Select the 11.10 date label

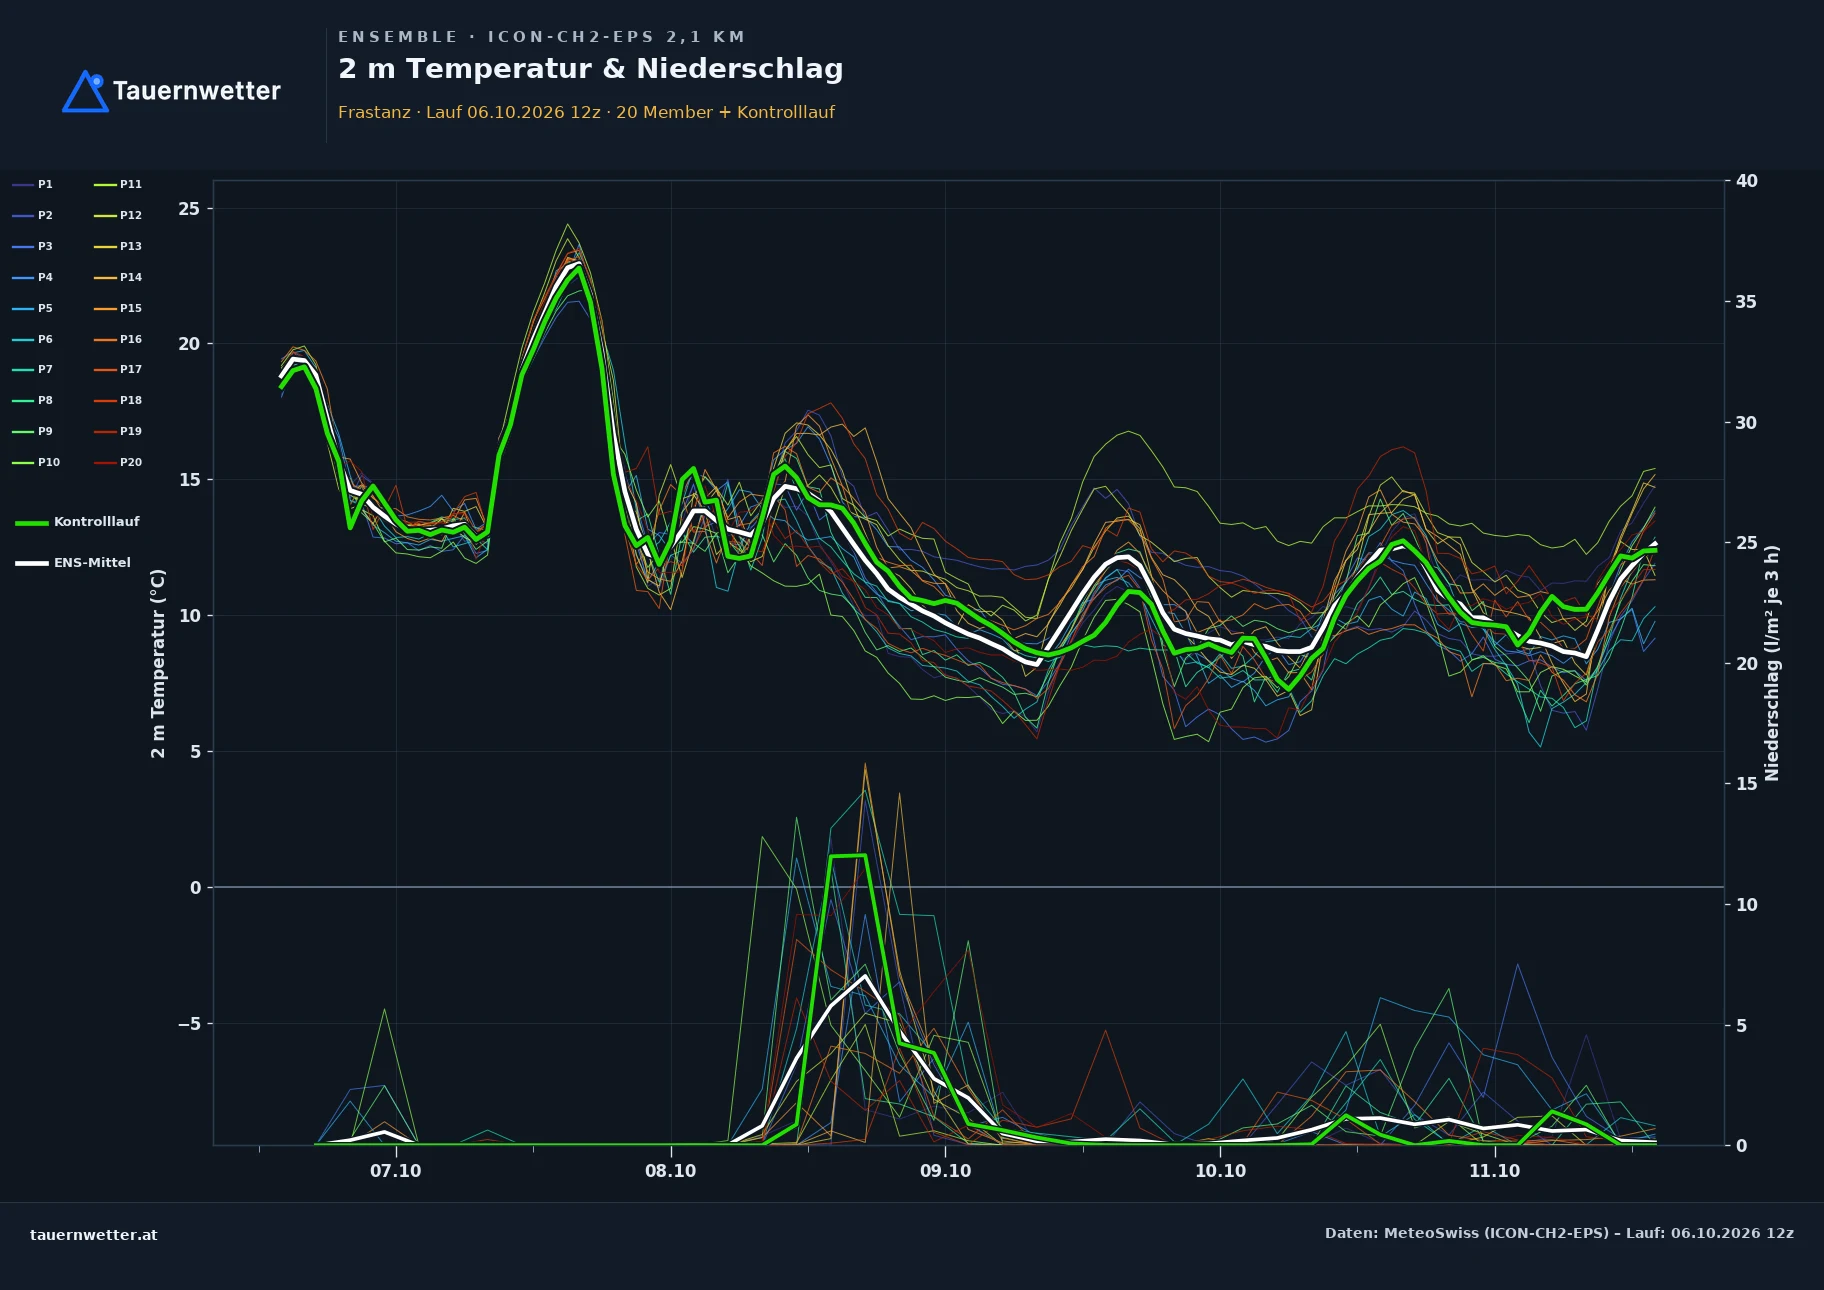point(1494,1171)
